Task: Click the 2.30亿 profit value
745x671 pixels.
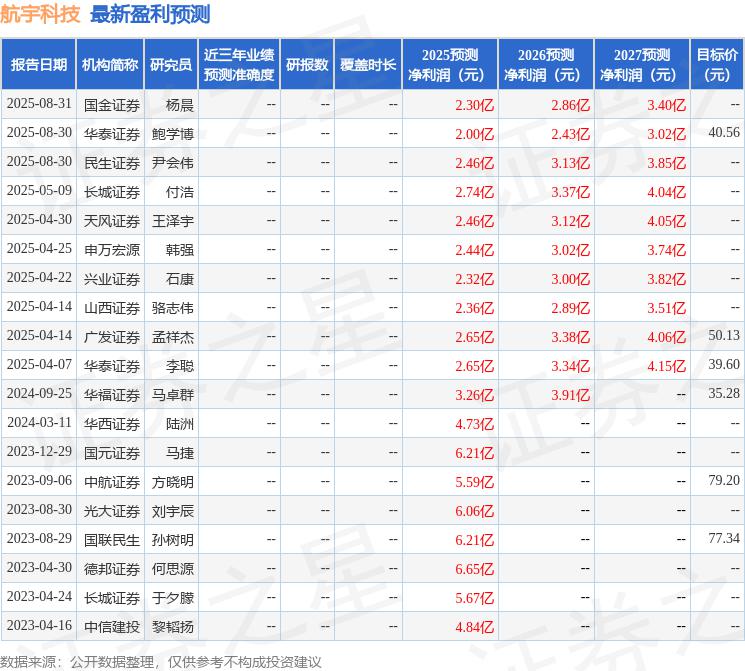Action: click(474, 105)
